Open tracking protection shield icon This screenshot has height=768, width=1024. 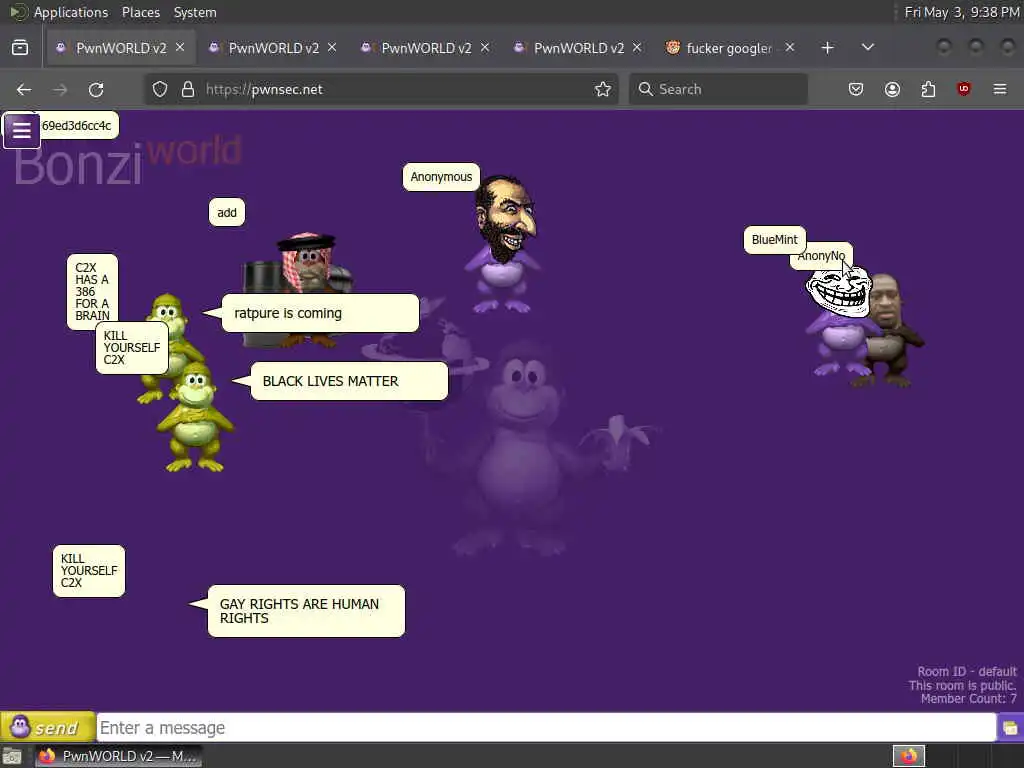160,89
